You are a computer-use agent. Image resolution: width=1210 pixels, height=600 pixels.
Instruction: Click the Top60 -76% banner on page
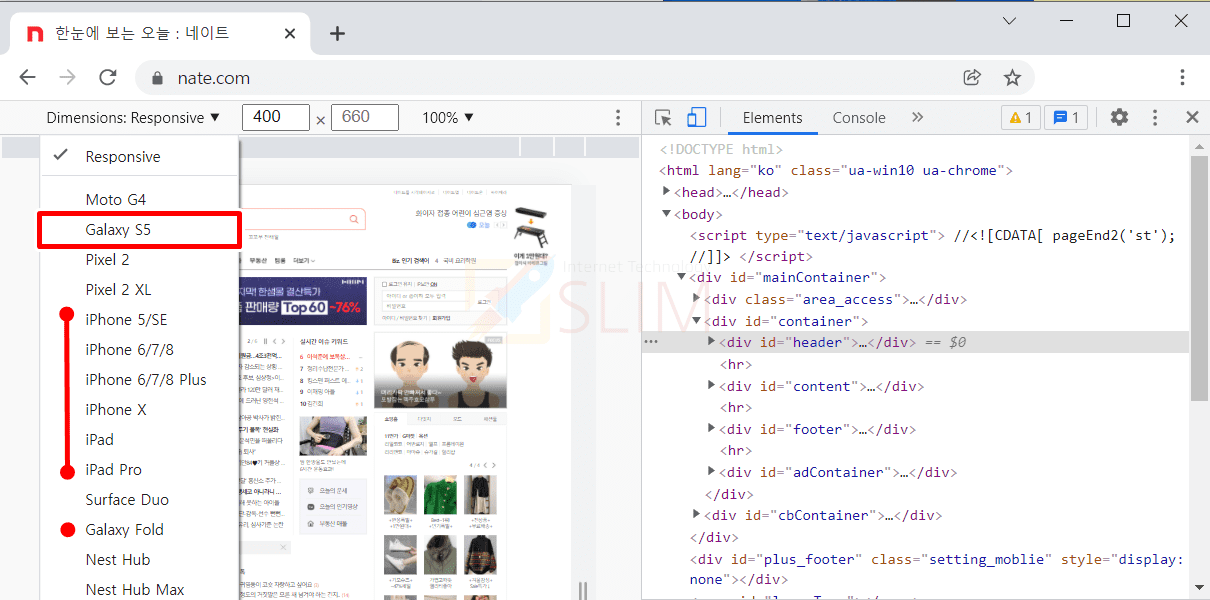coord(303,302)
